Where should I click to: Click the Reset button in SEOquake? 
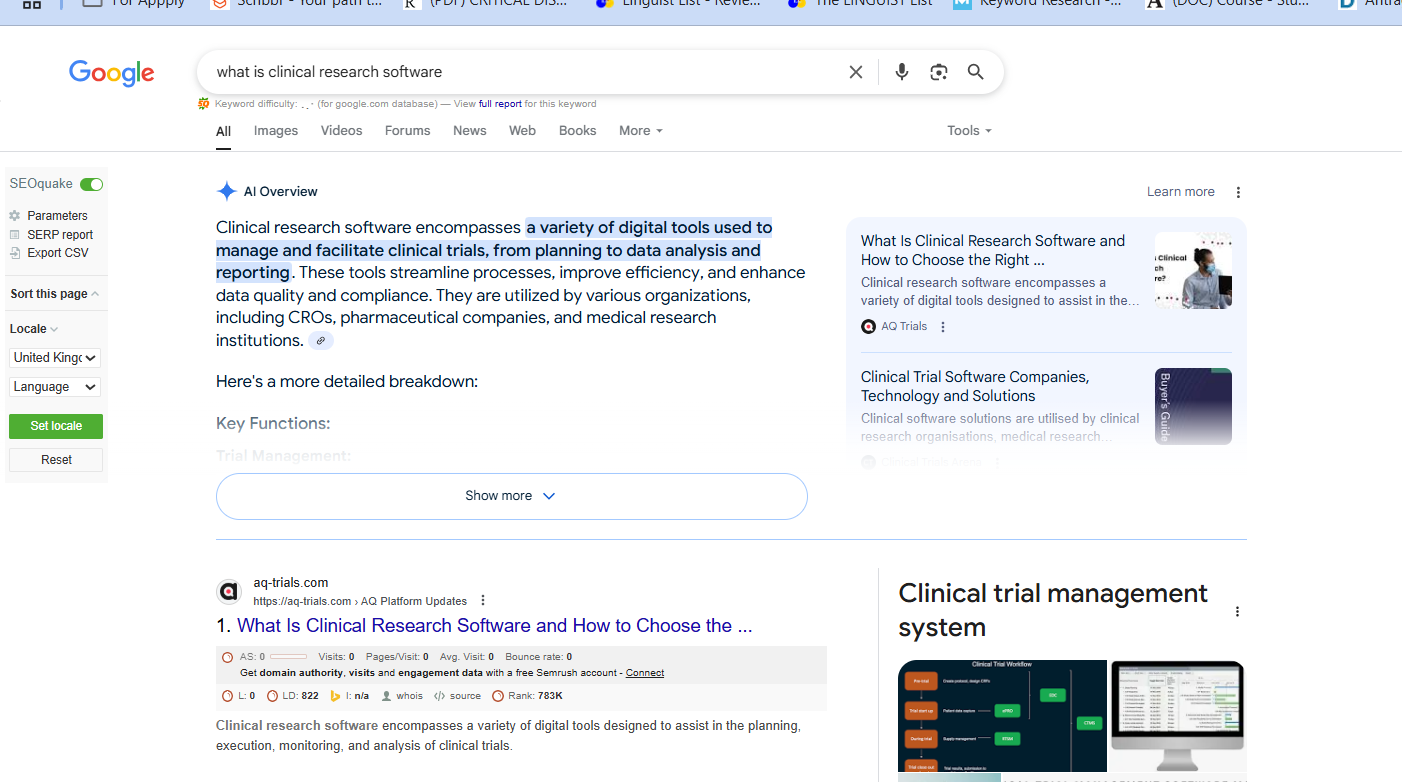point(56,460)
